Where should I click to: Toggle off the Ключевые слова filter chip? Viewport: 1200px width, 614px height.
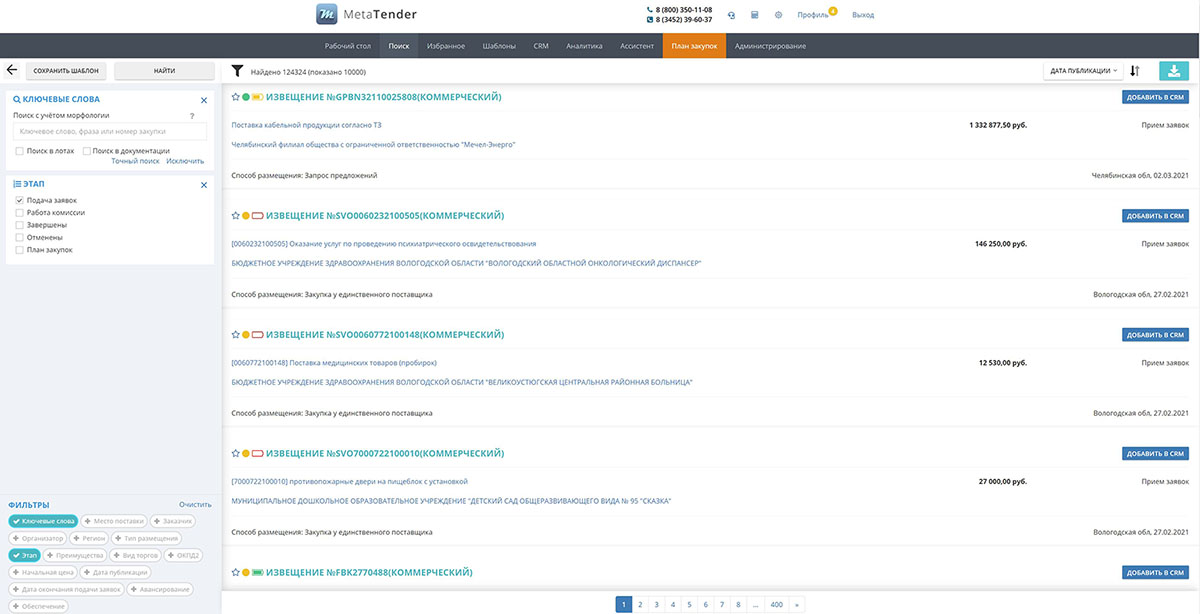[42, 521]
